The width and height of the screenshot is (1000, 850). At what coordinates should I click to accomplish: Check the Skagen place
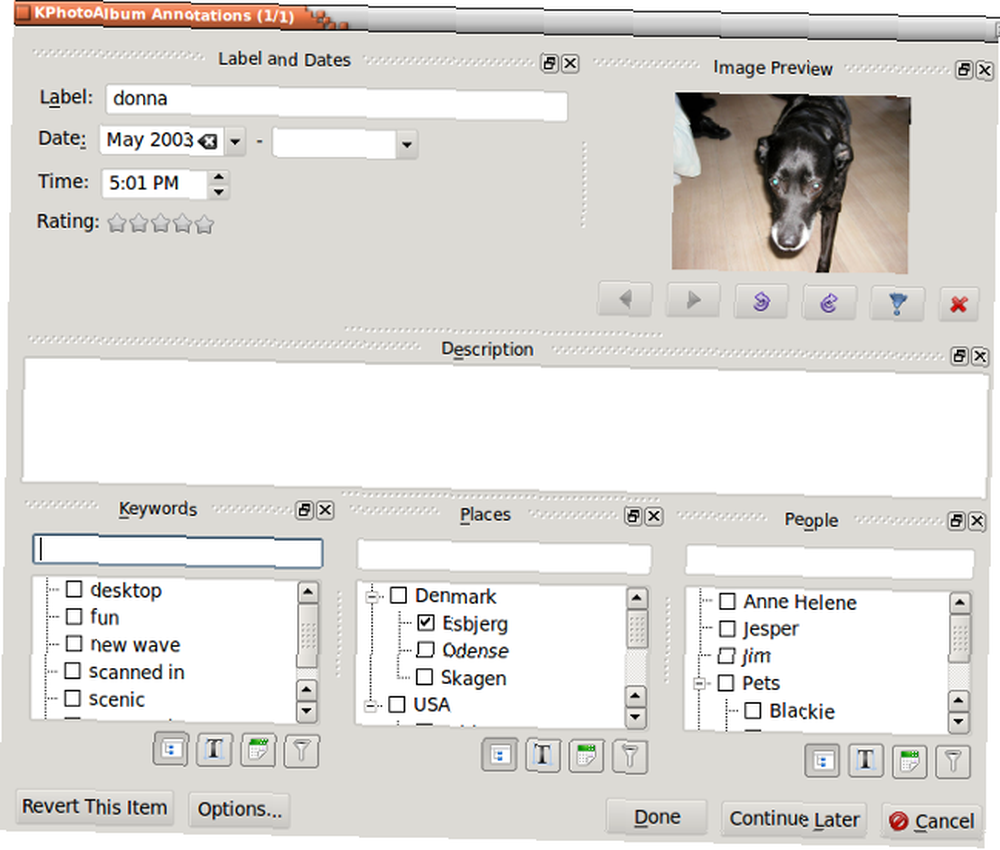coord(424,677)
